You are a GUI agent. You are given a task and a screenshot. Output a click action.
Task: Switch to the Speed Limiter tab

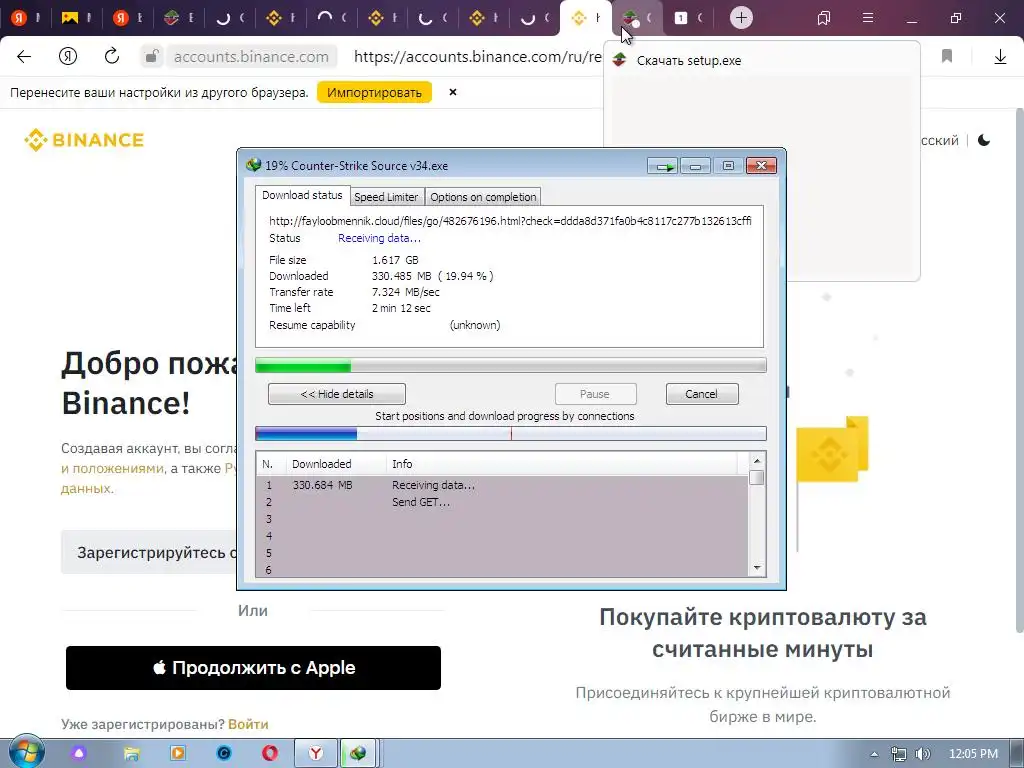tap(386, 197)
